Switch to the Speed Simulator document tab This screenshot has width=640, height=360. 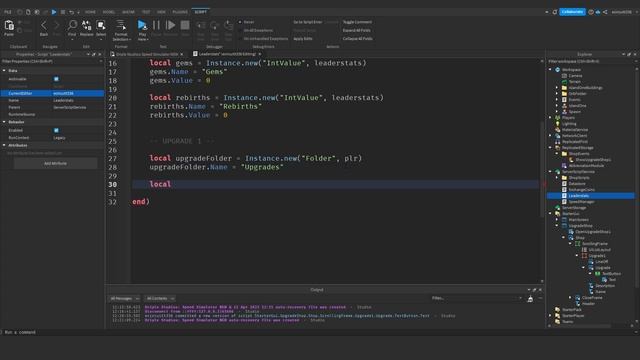click(147, 54)
